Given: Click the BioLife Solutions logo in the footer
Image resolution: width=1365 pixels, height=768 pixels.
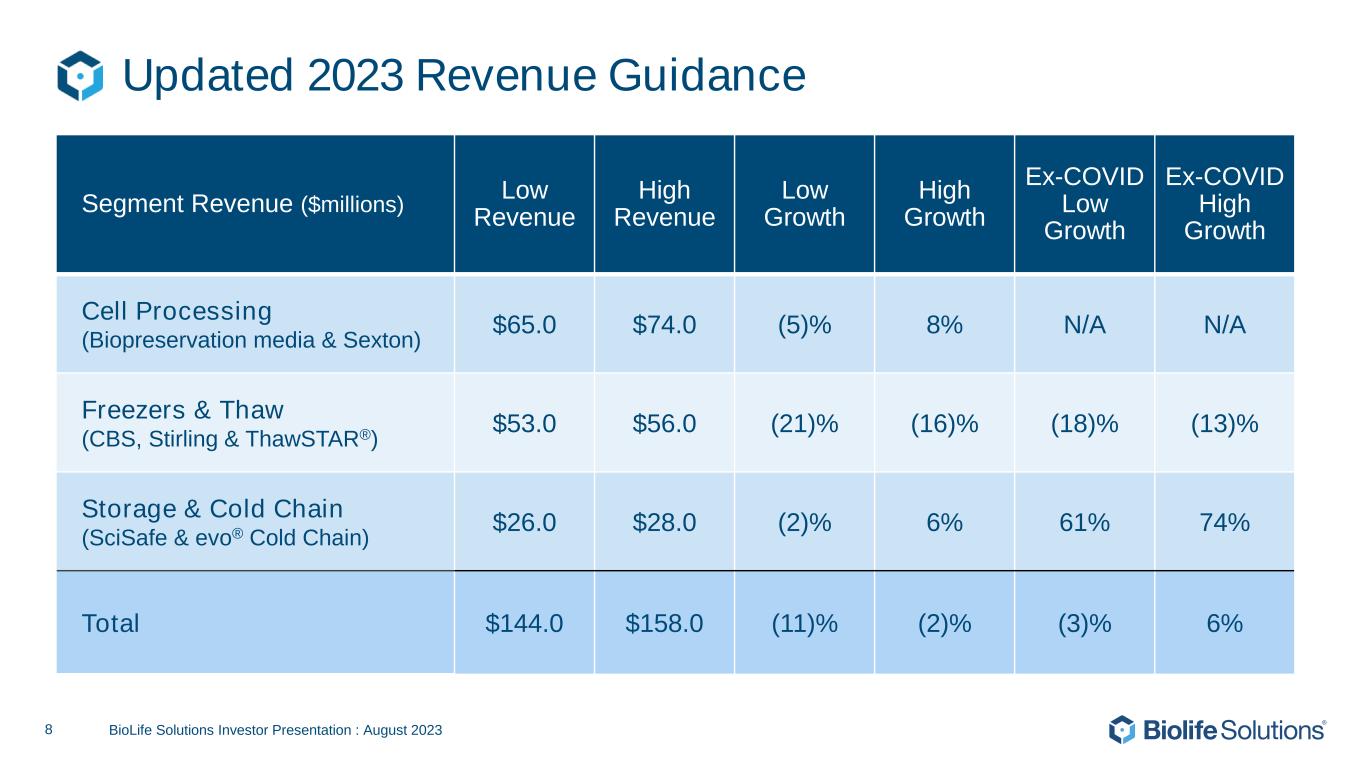Looking at the screenshot, I should point(1217,730).
